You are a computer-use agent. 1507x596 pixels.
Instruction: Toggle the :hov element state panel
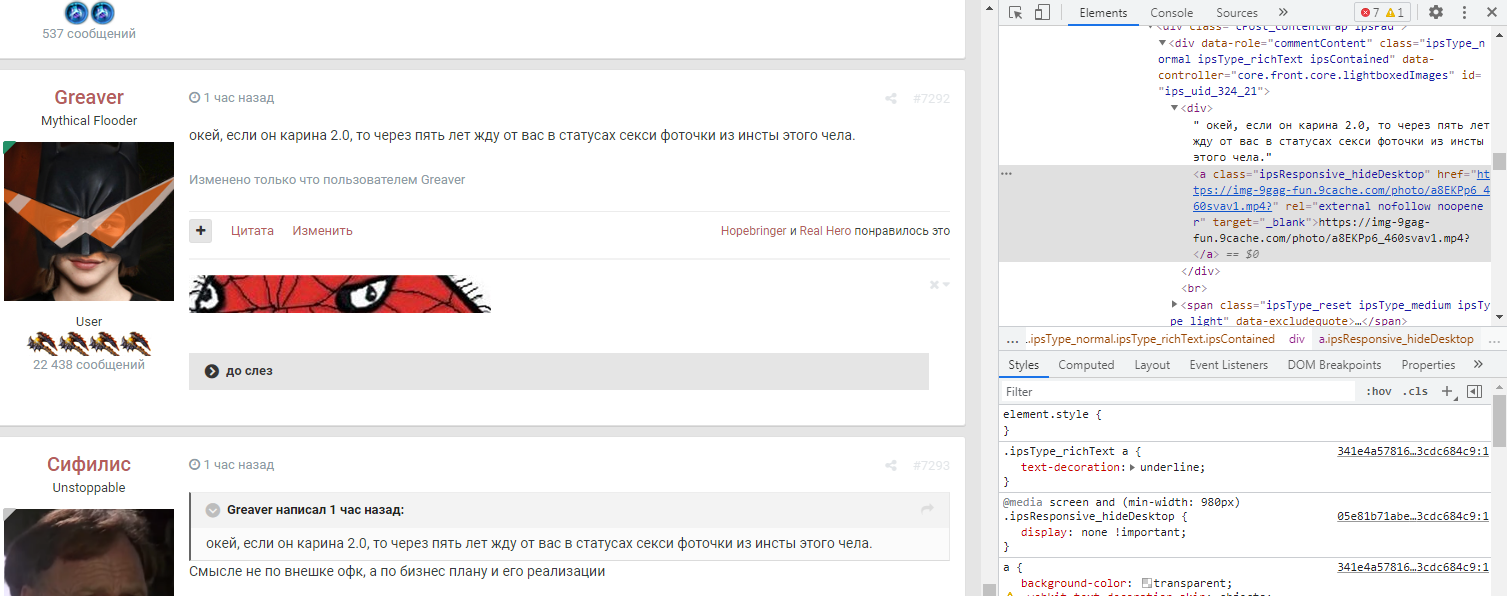pos(1378,392)
